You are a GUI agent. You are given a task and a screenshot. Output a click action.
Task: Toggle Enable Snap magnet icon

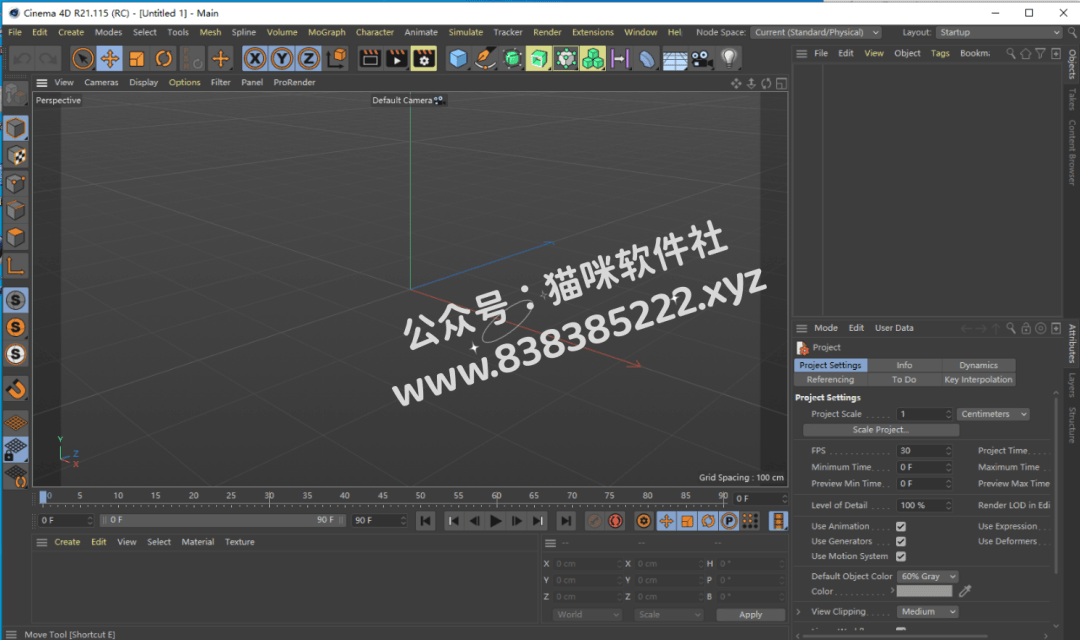tap(15, 389)
